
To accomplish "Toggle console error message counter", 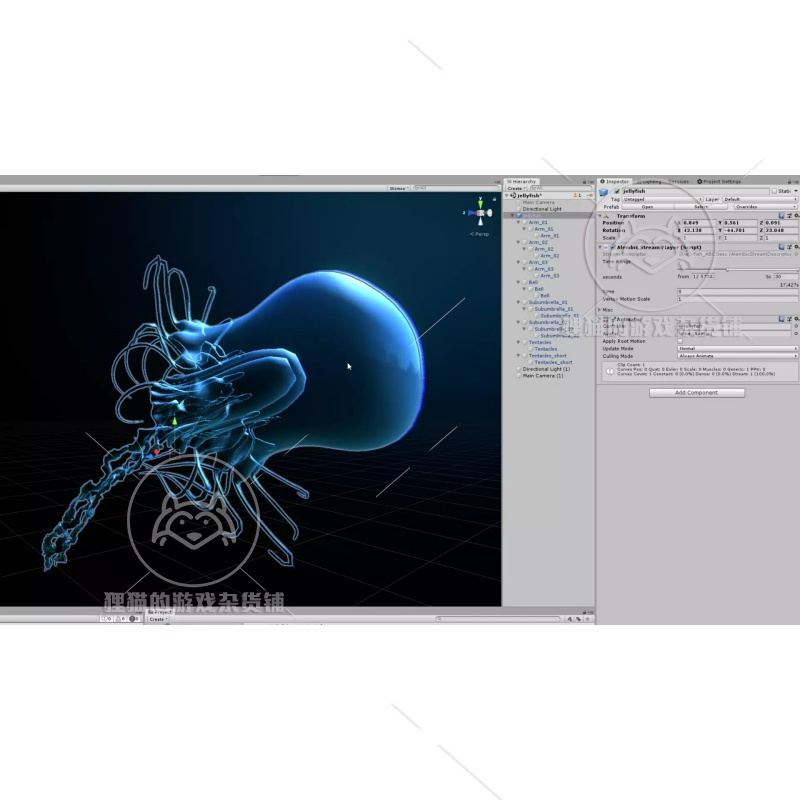I will click(x=134, y=619).
